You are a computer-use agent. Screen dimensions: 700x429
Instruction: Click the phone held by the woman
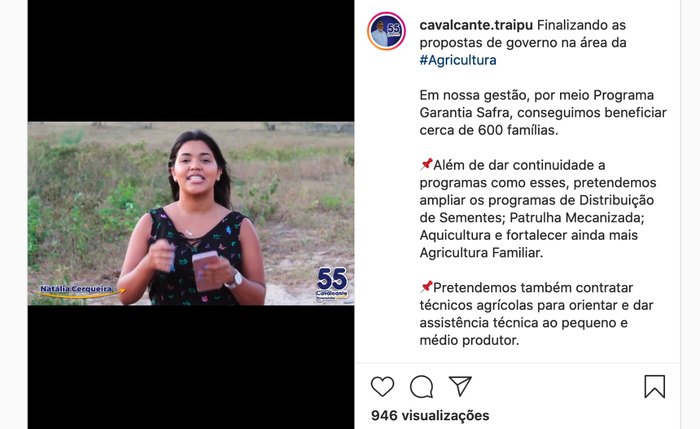(x=206, y=271)
